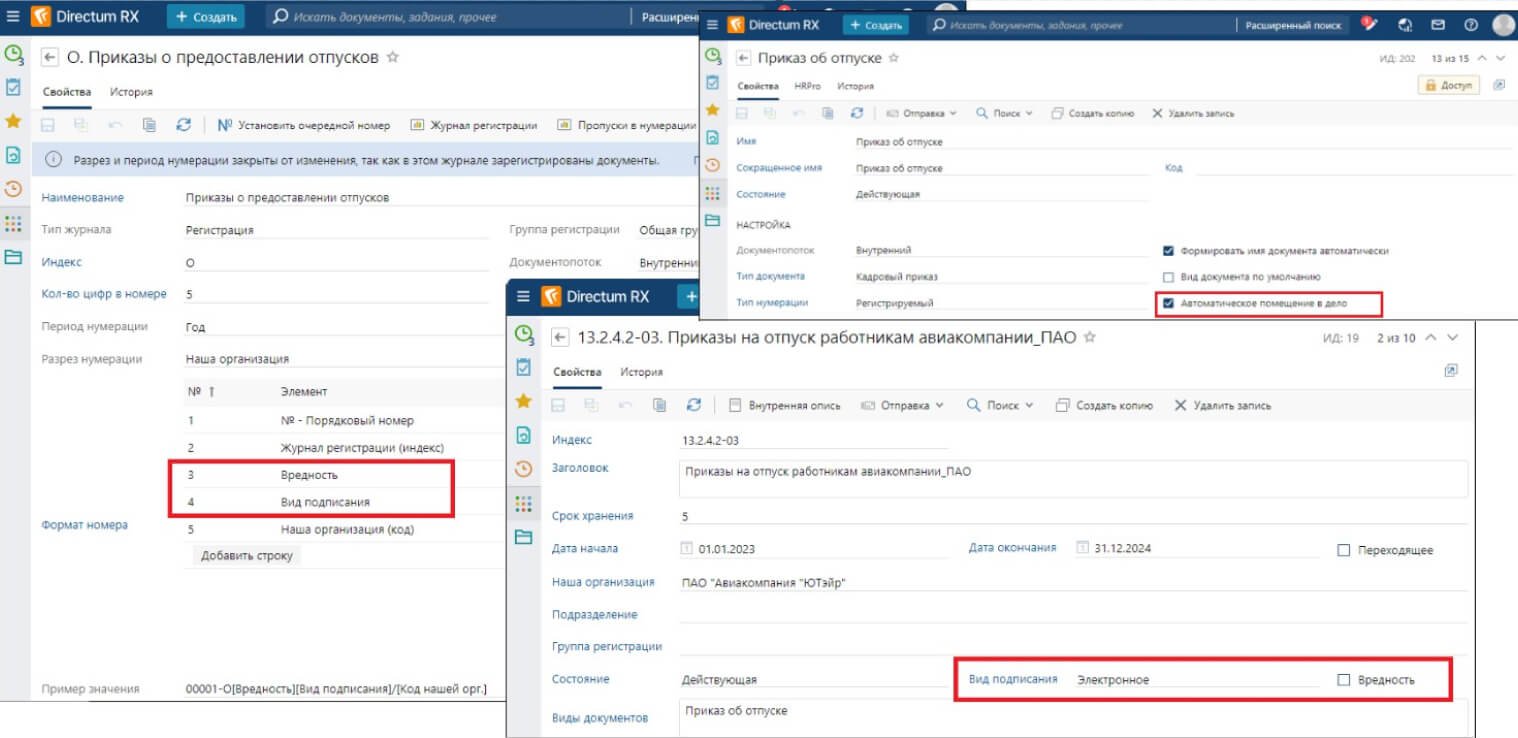Open clock notifications icon in leftmost window sidebar
Image resolution: width=1518 pixels, height=738 pixels.
(14, 55)
